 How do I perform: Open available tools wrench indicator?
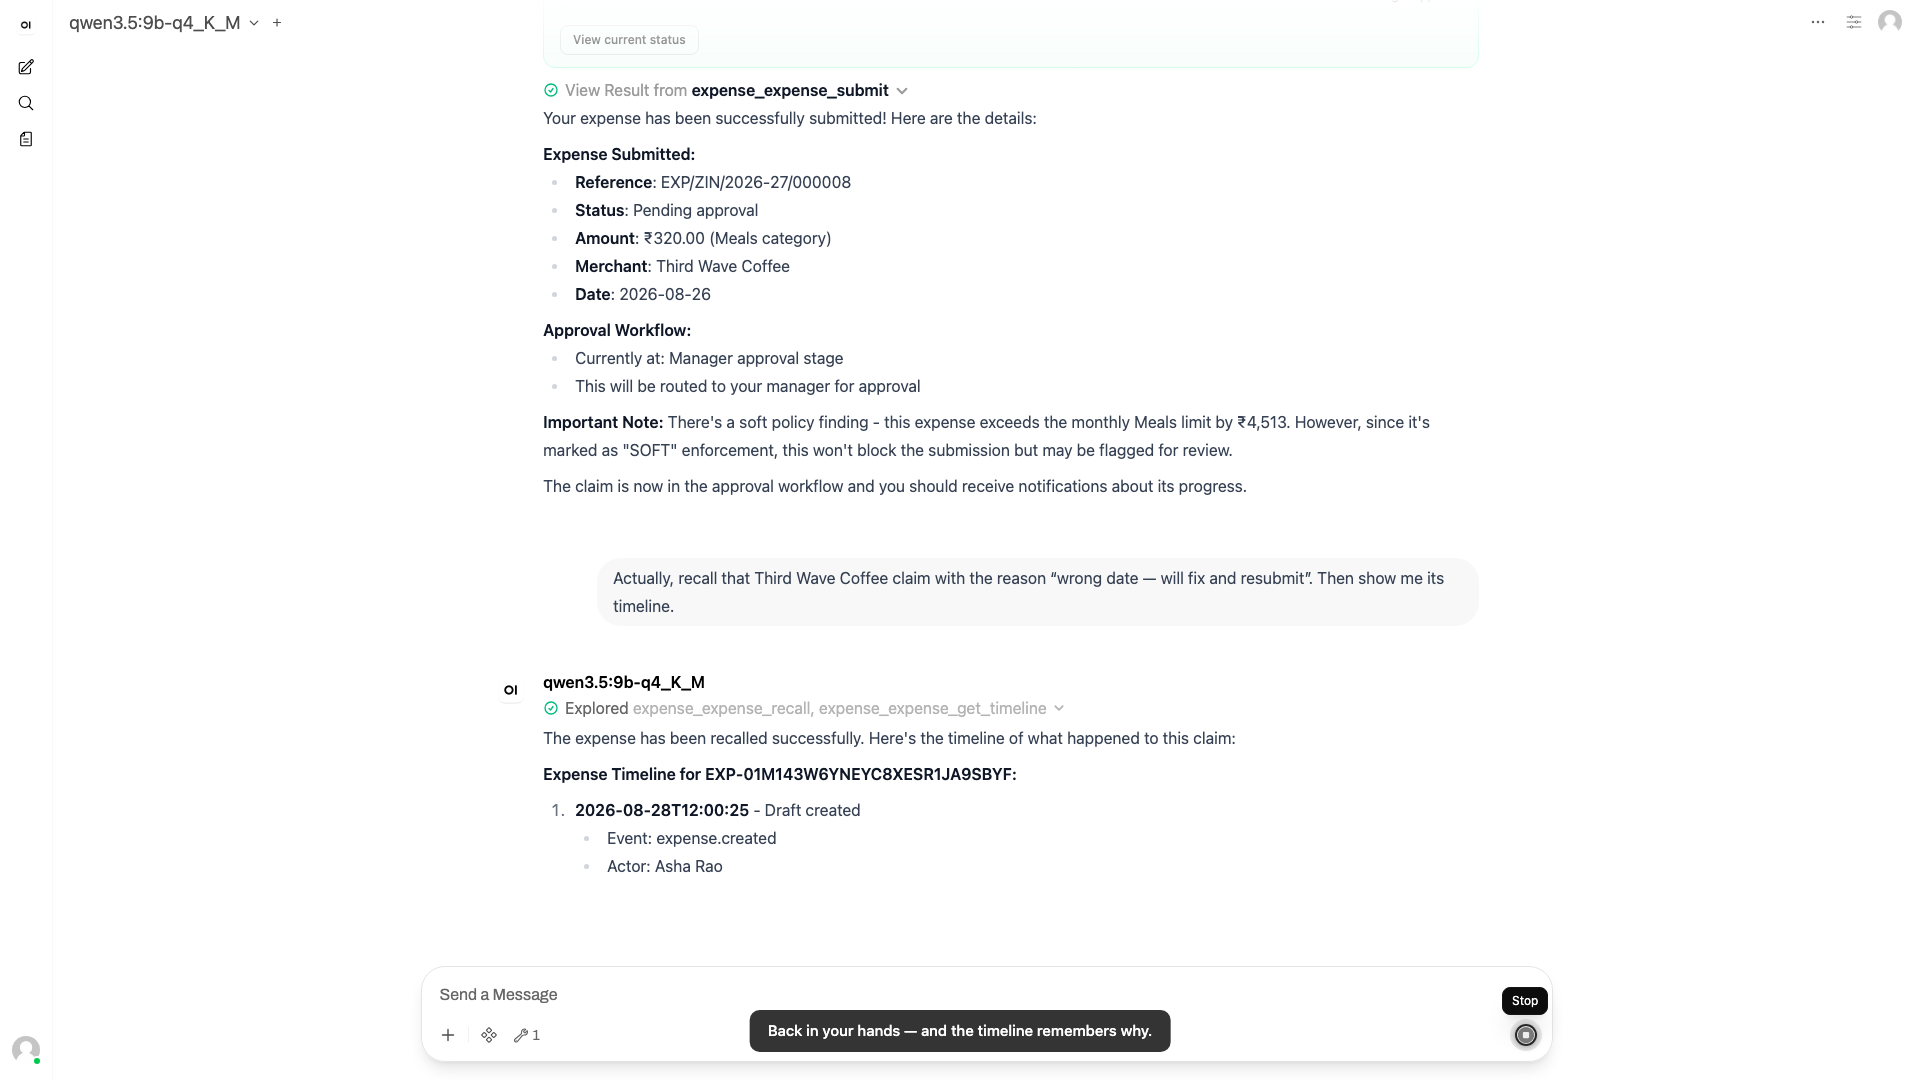point(527,1035)
